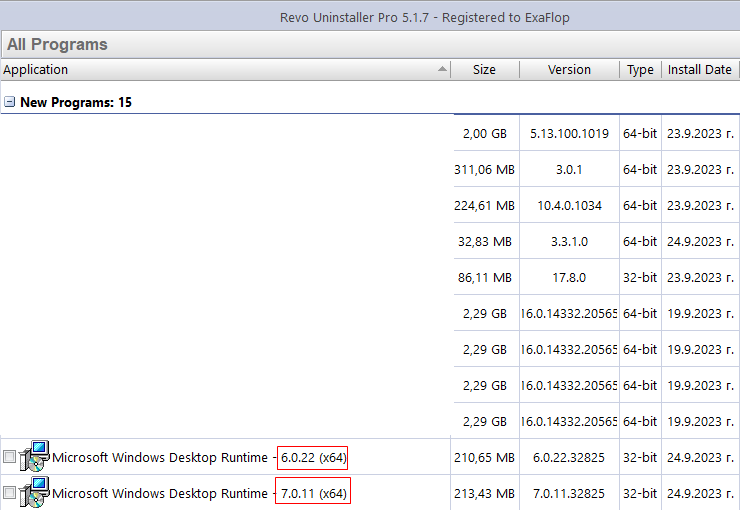Sort by Size column header
Image resolution: width=740 pixels, height=510 pixels.
[x=485, y=70]
